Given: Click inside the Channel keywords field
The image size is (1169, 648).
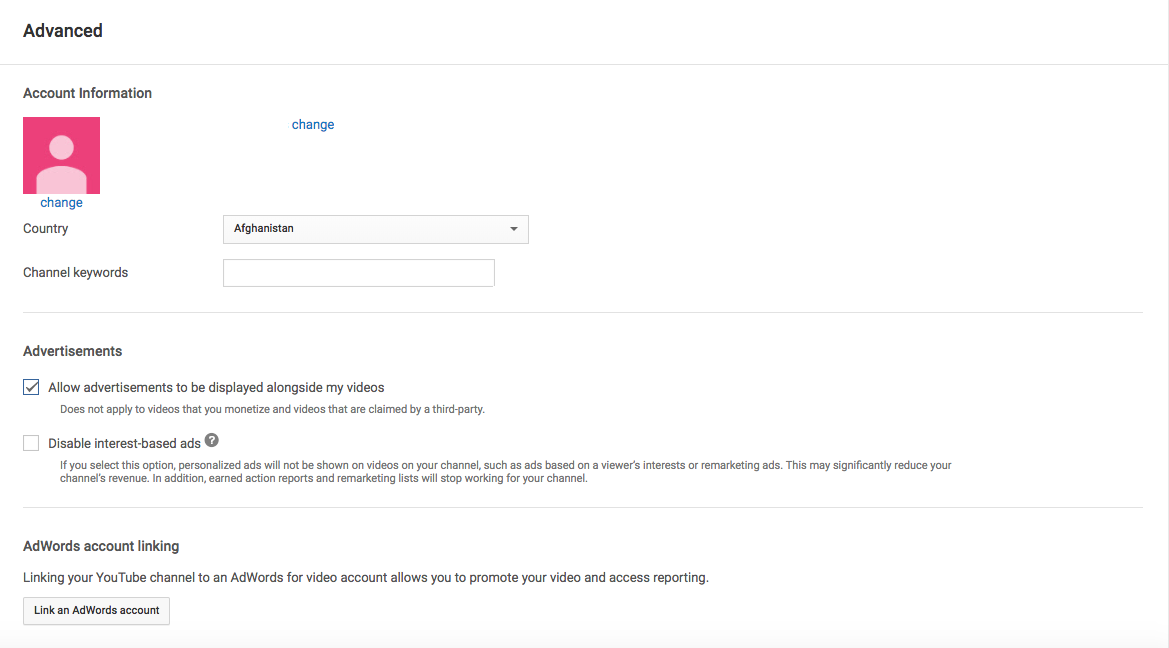Looking at the screenshot, I should 358,272.
